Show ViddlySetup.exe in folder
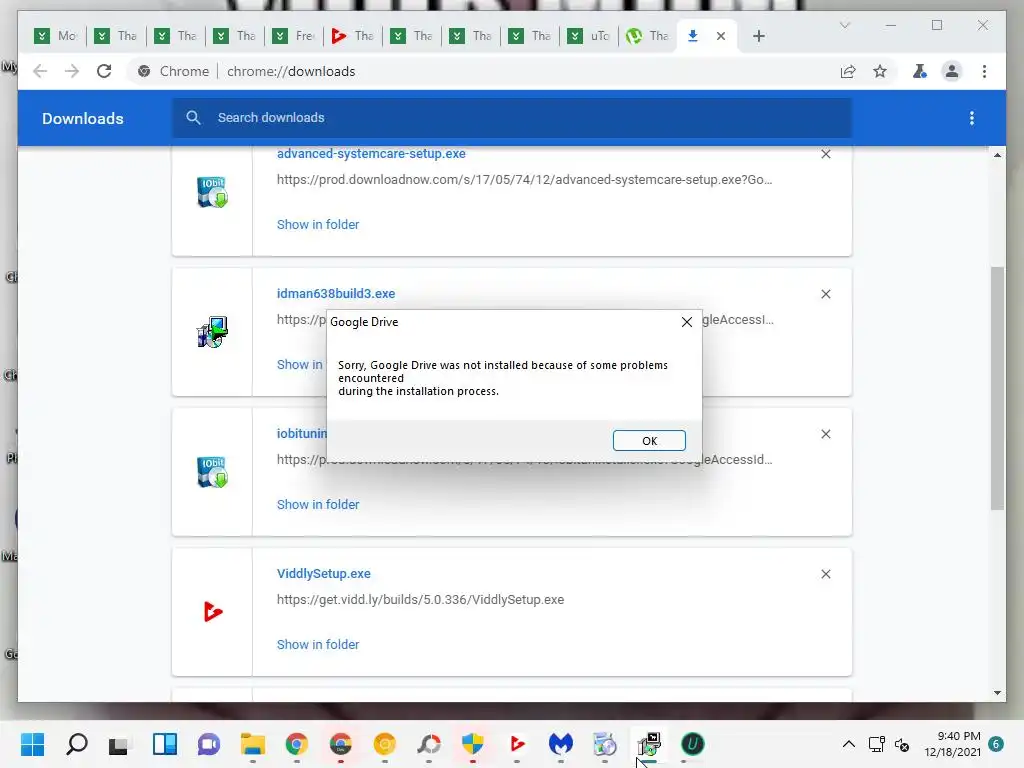Screen dimensions: 1024x768 [318, 645]
